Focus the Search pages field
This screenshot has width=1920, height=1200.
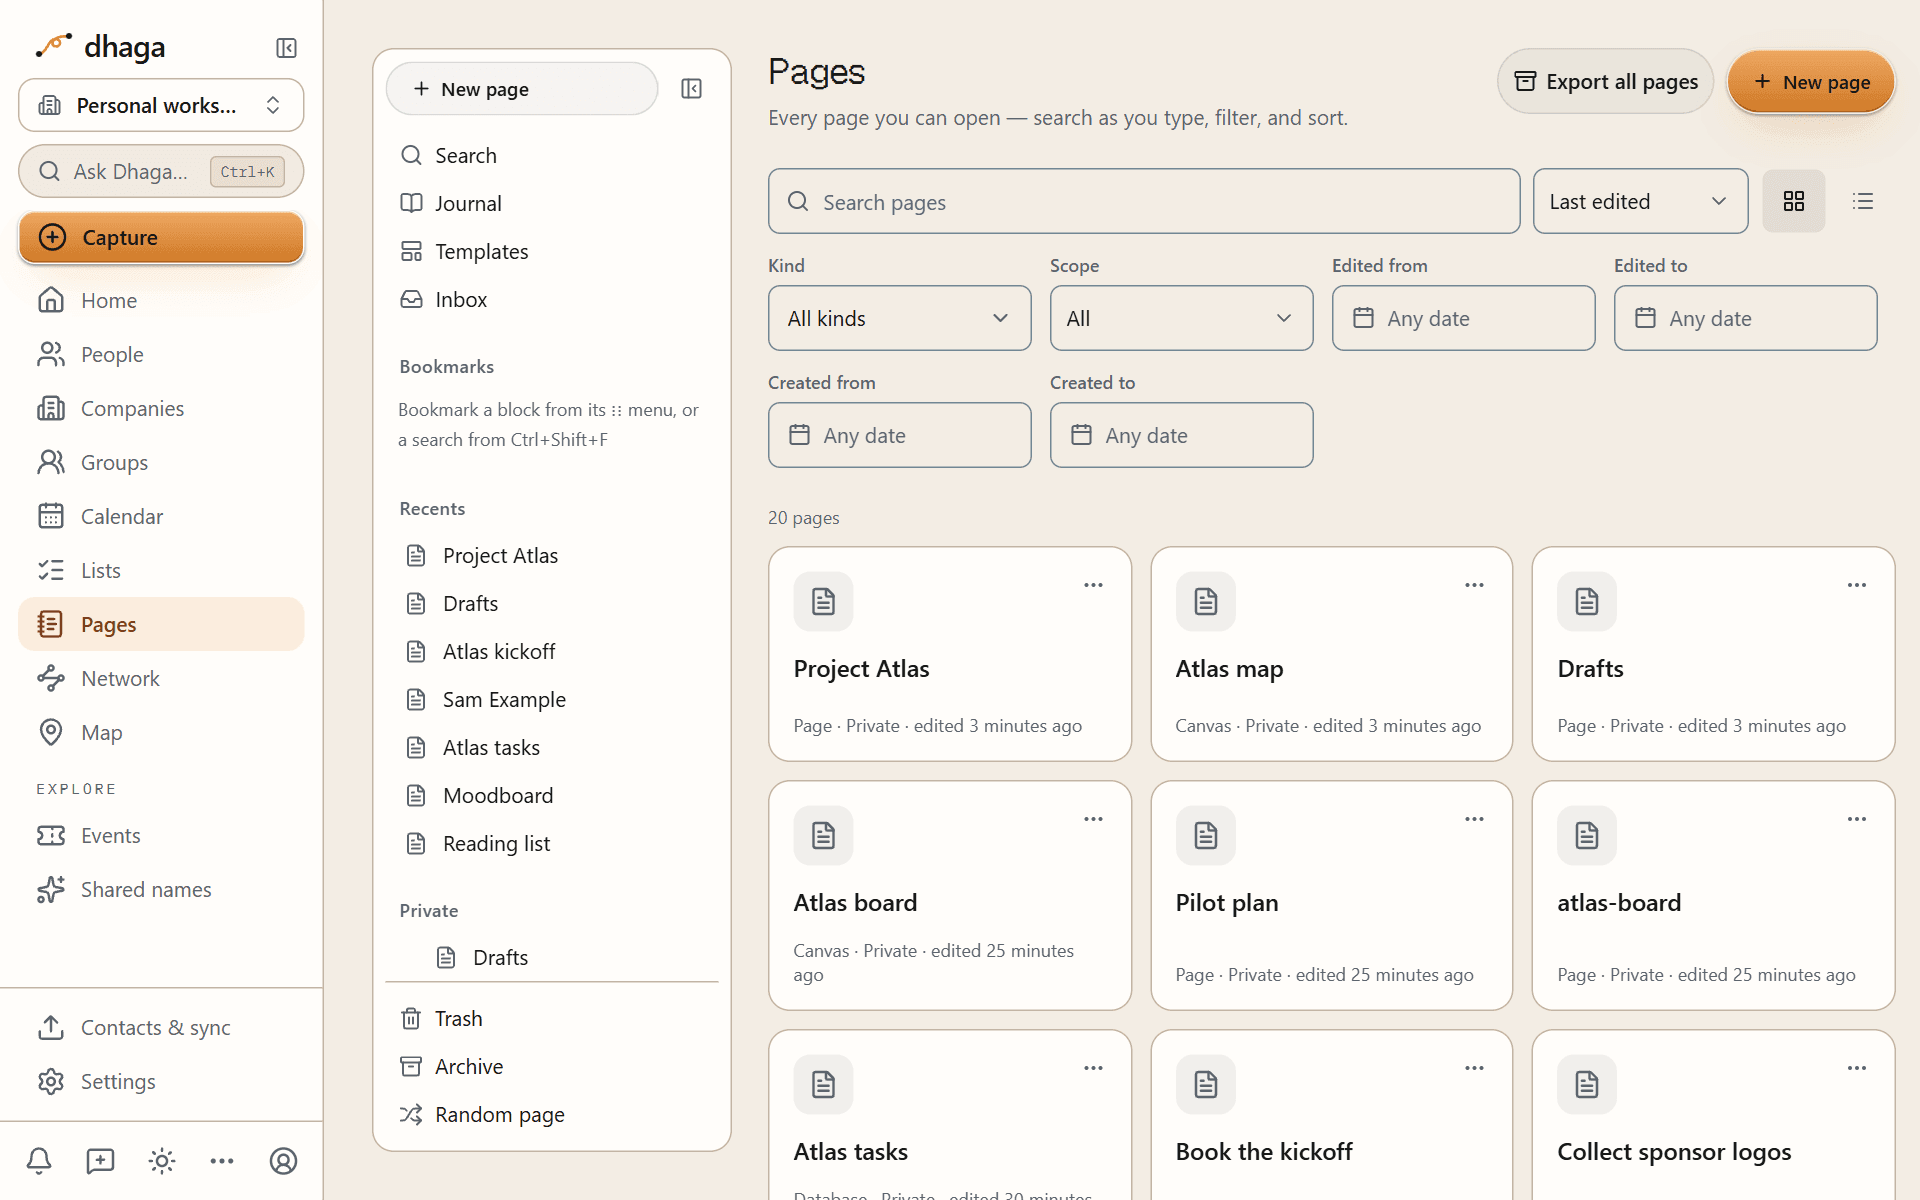tap(1144, 201)
